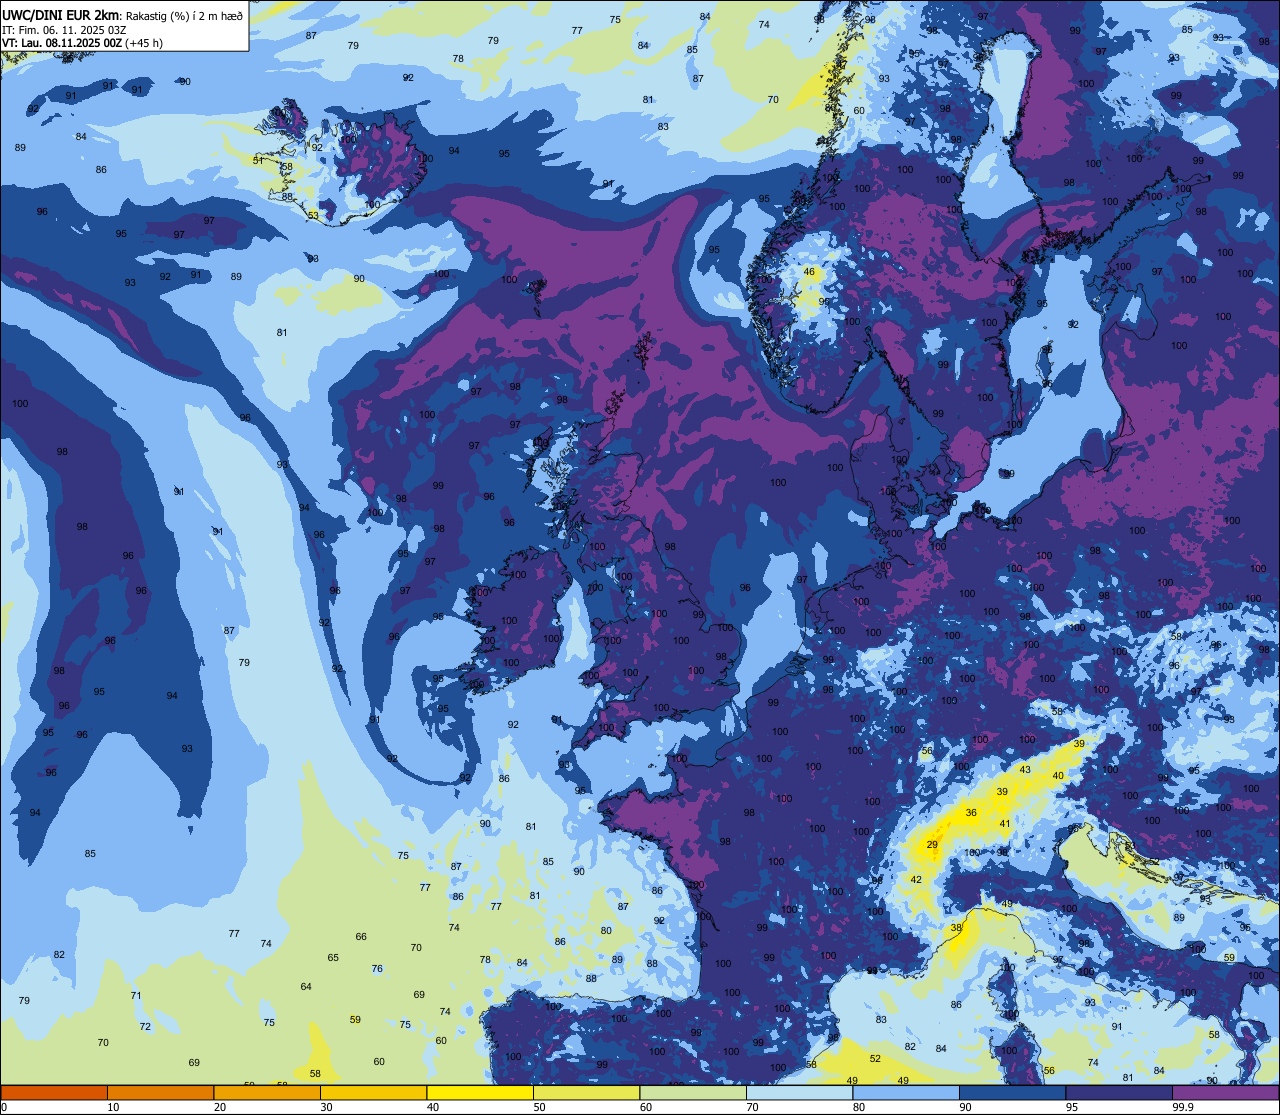
Task: Click the 0–10 dark orange legend swatch
Action: point(54,1092)
